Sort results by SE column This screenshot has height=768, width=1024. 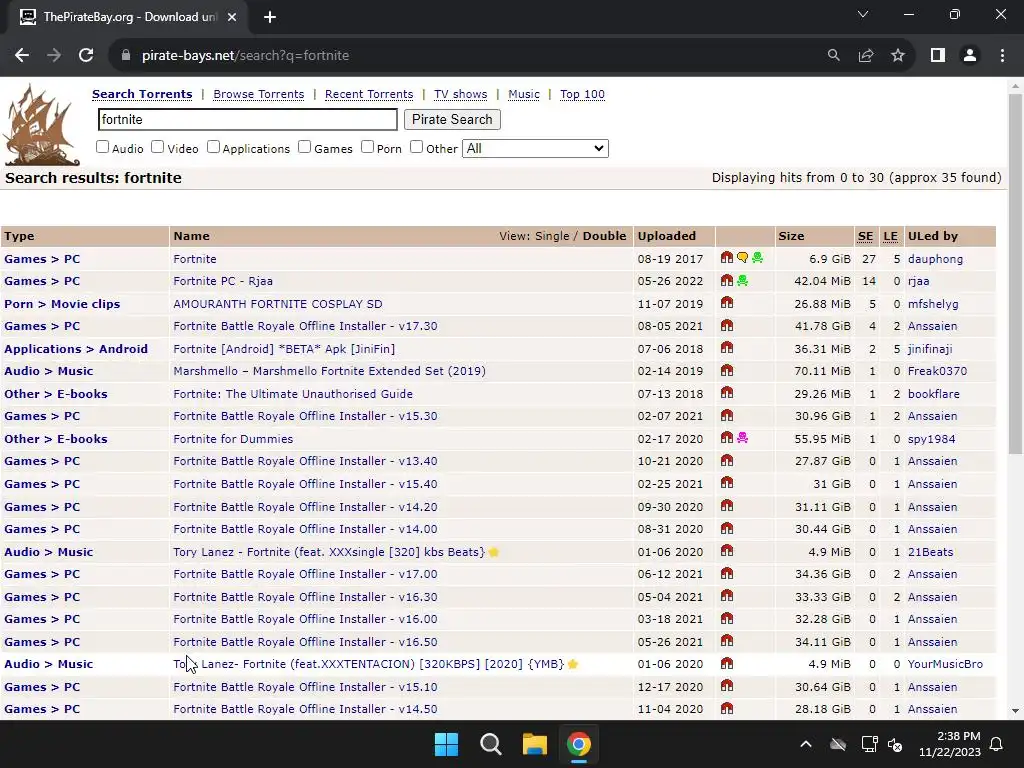[865, 236]
